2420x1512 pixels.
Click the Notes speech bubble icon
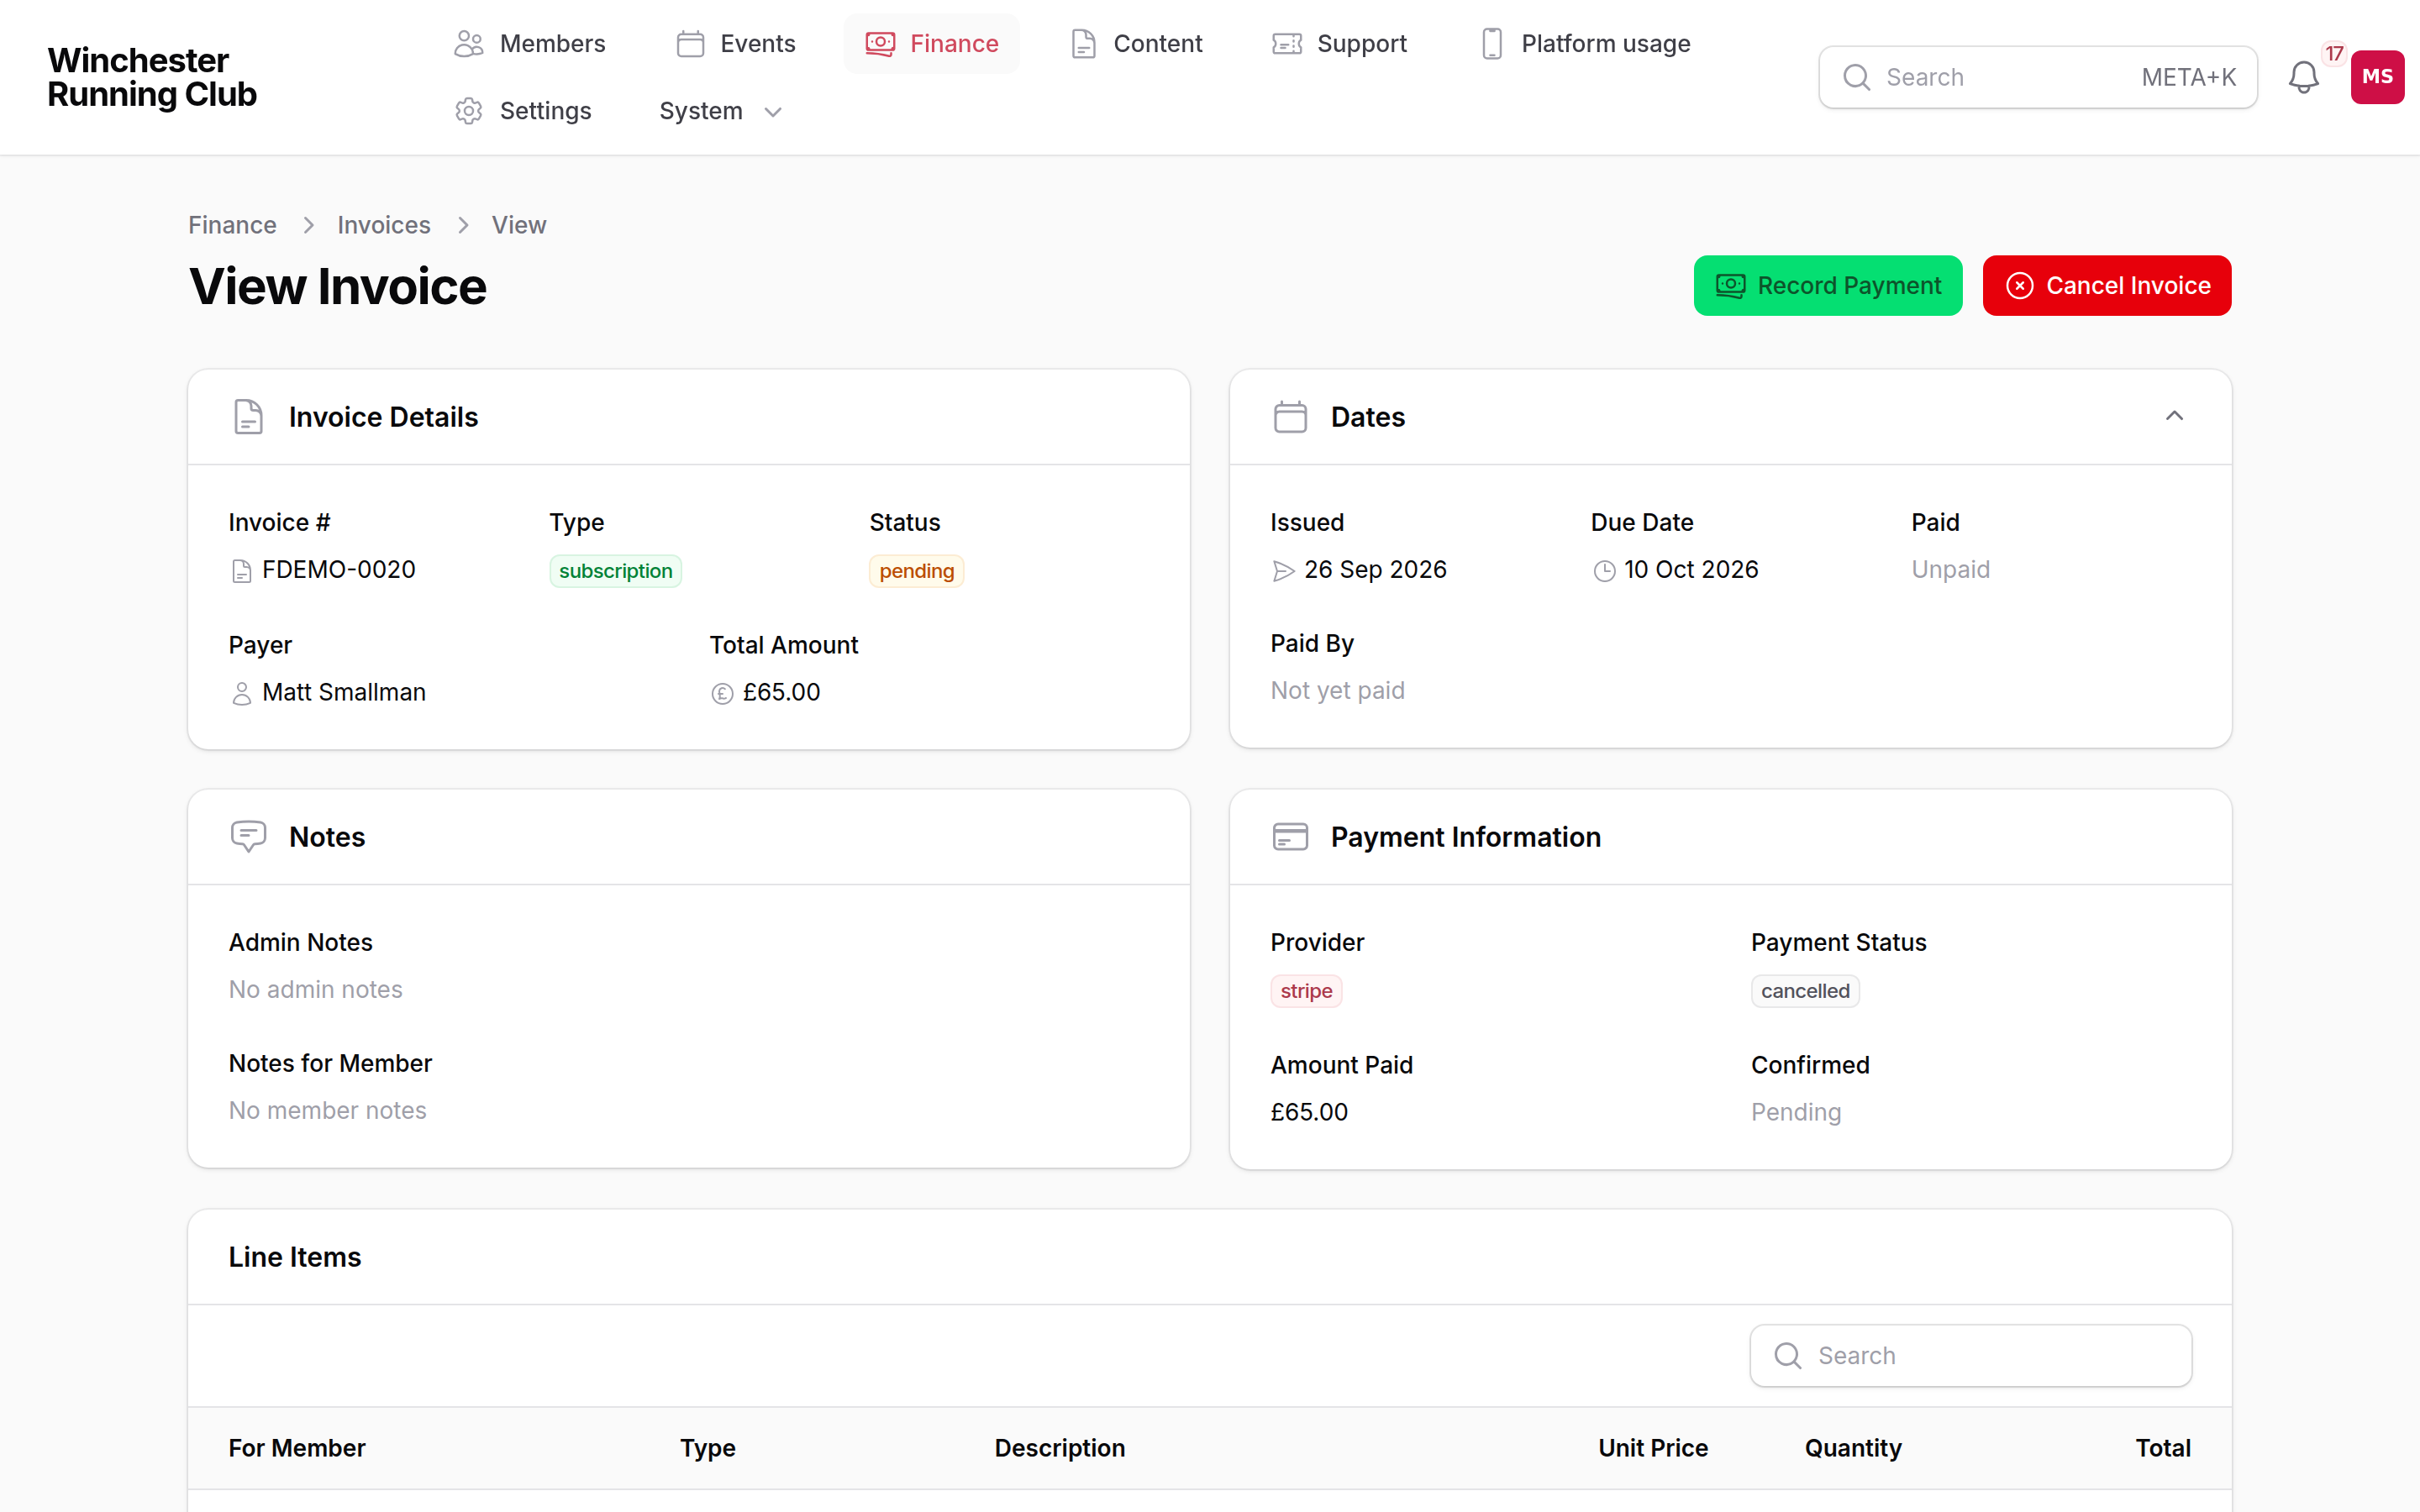tap(248, 836)
